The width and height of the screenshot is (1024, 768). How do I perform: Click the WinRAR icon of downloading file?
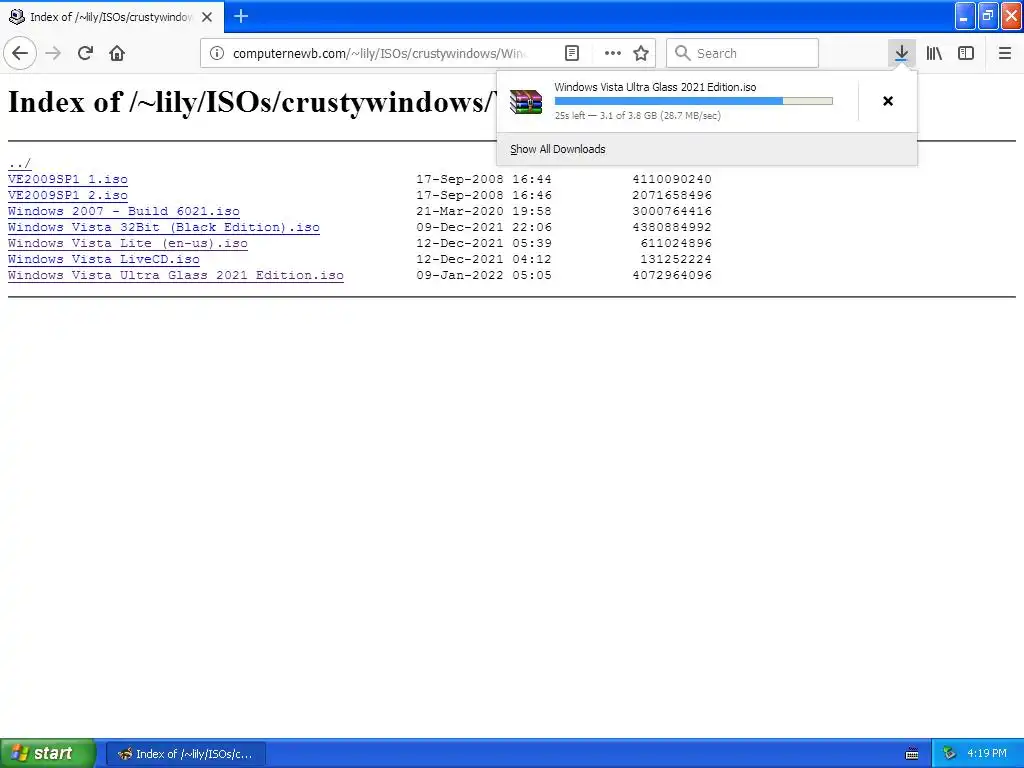pyautogui.click(x=526, y=101)
